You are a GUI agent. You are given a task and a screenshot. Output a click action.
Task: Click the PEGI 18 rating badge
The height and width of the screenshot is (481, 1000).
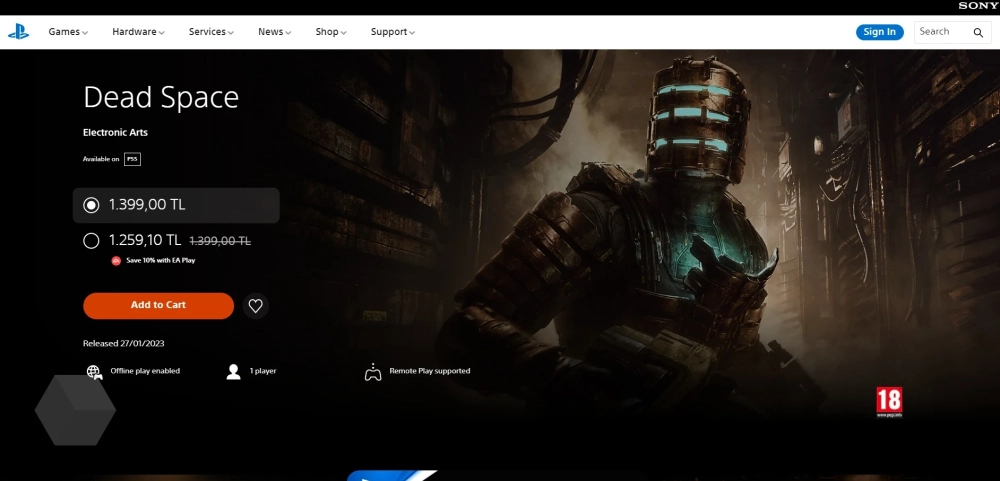coord(889,401)
